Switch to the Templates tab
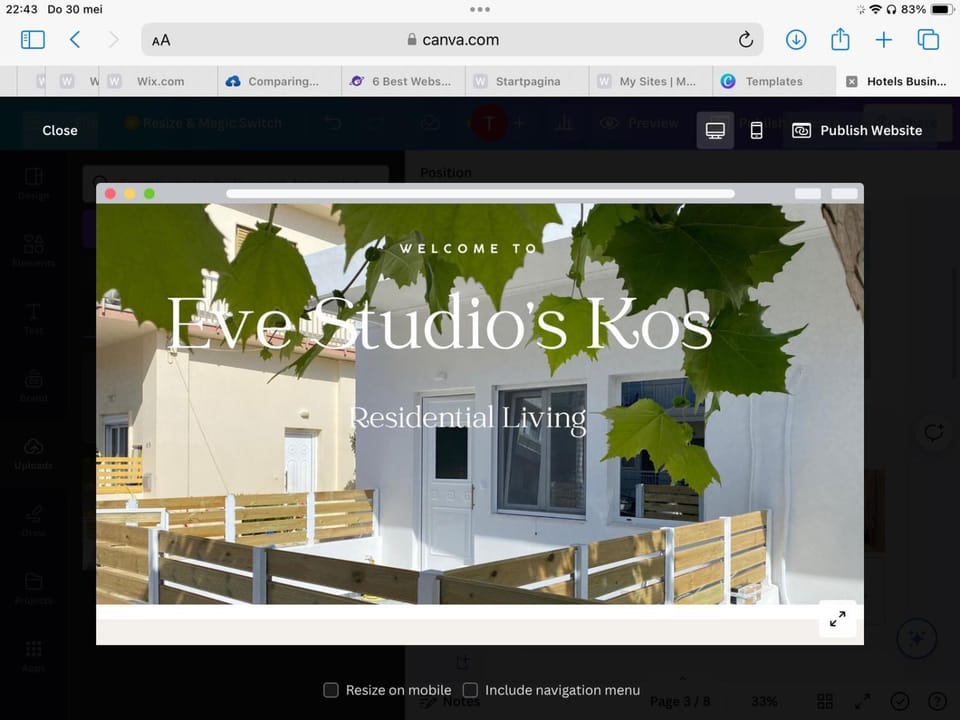 [x=773, y=82]
